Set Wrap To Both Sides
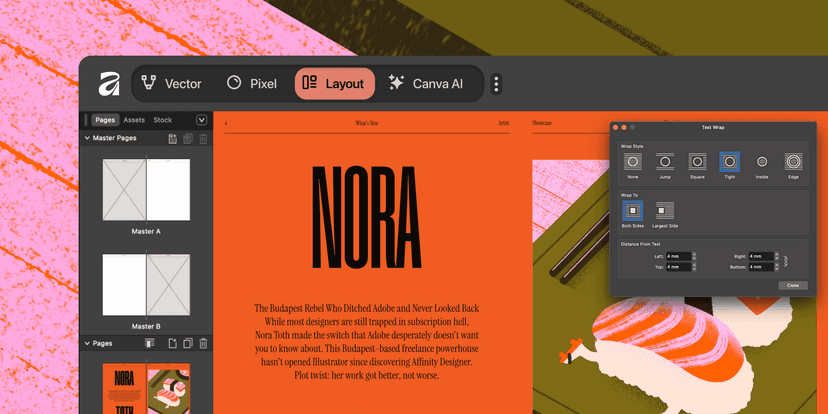The width and height of the screenshot is (828, 414). (632, 210)
